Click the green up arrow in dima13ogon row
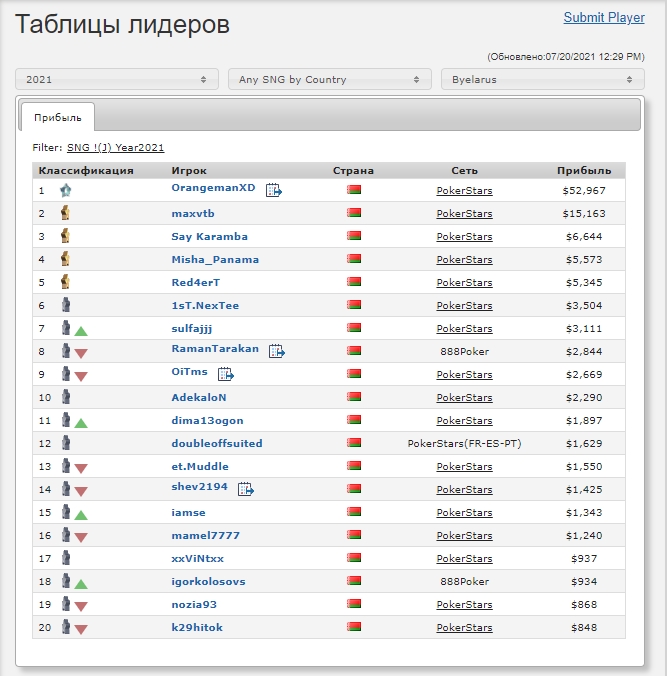Viewport: 667px width, 676px height. coord(81,423)
